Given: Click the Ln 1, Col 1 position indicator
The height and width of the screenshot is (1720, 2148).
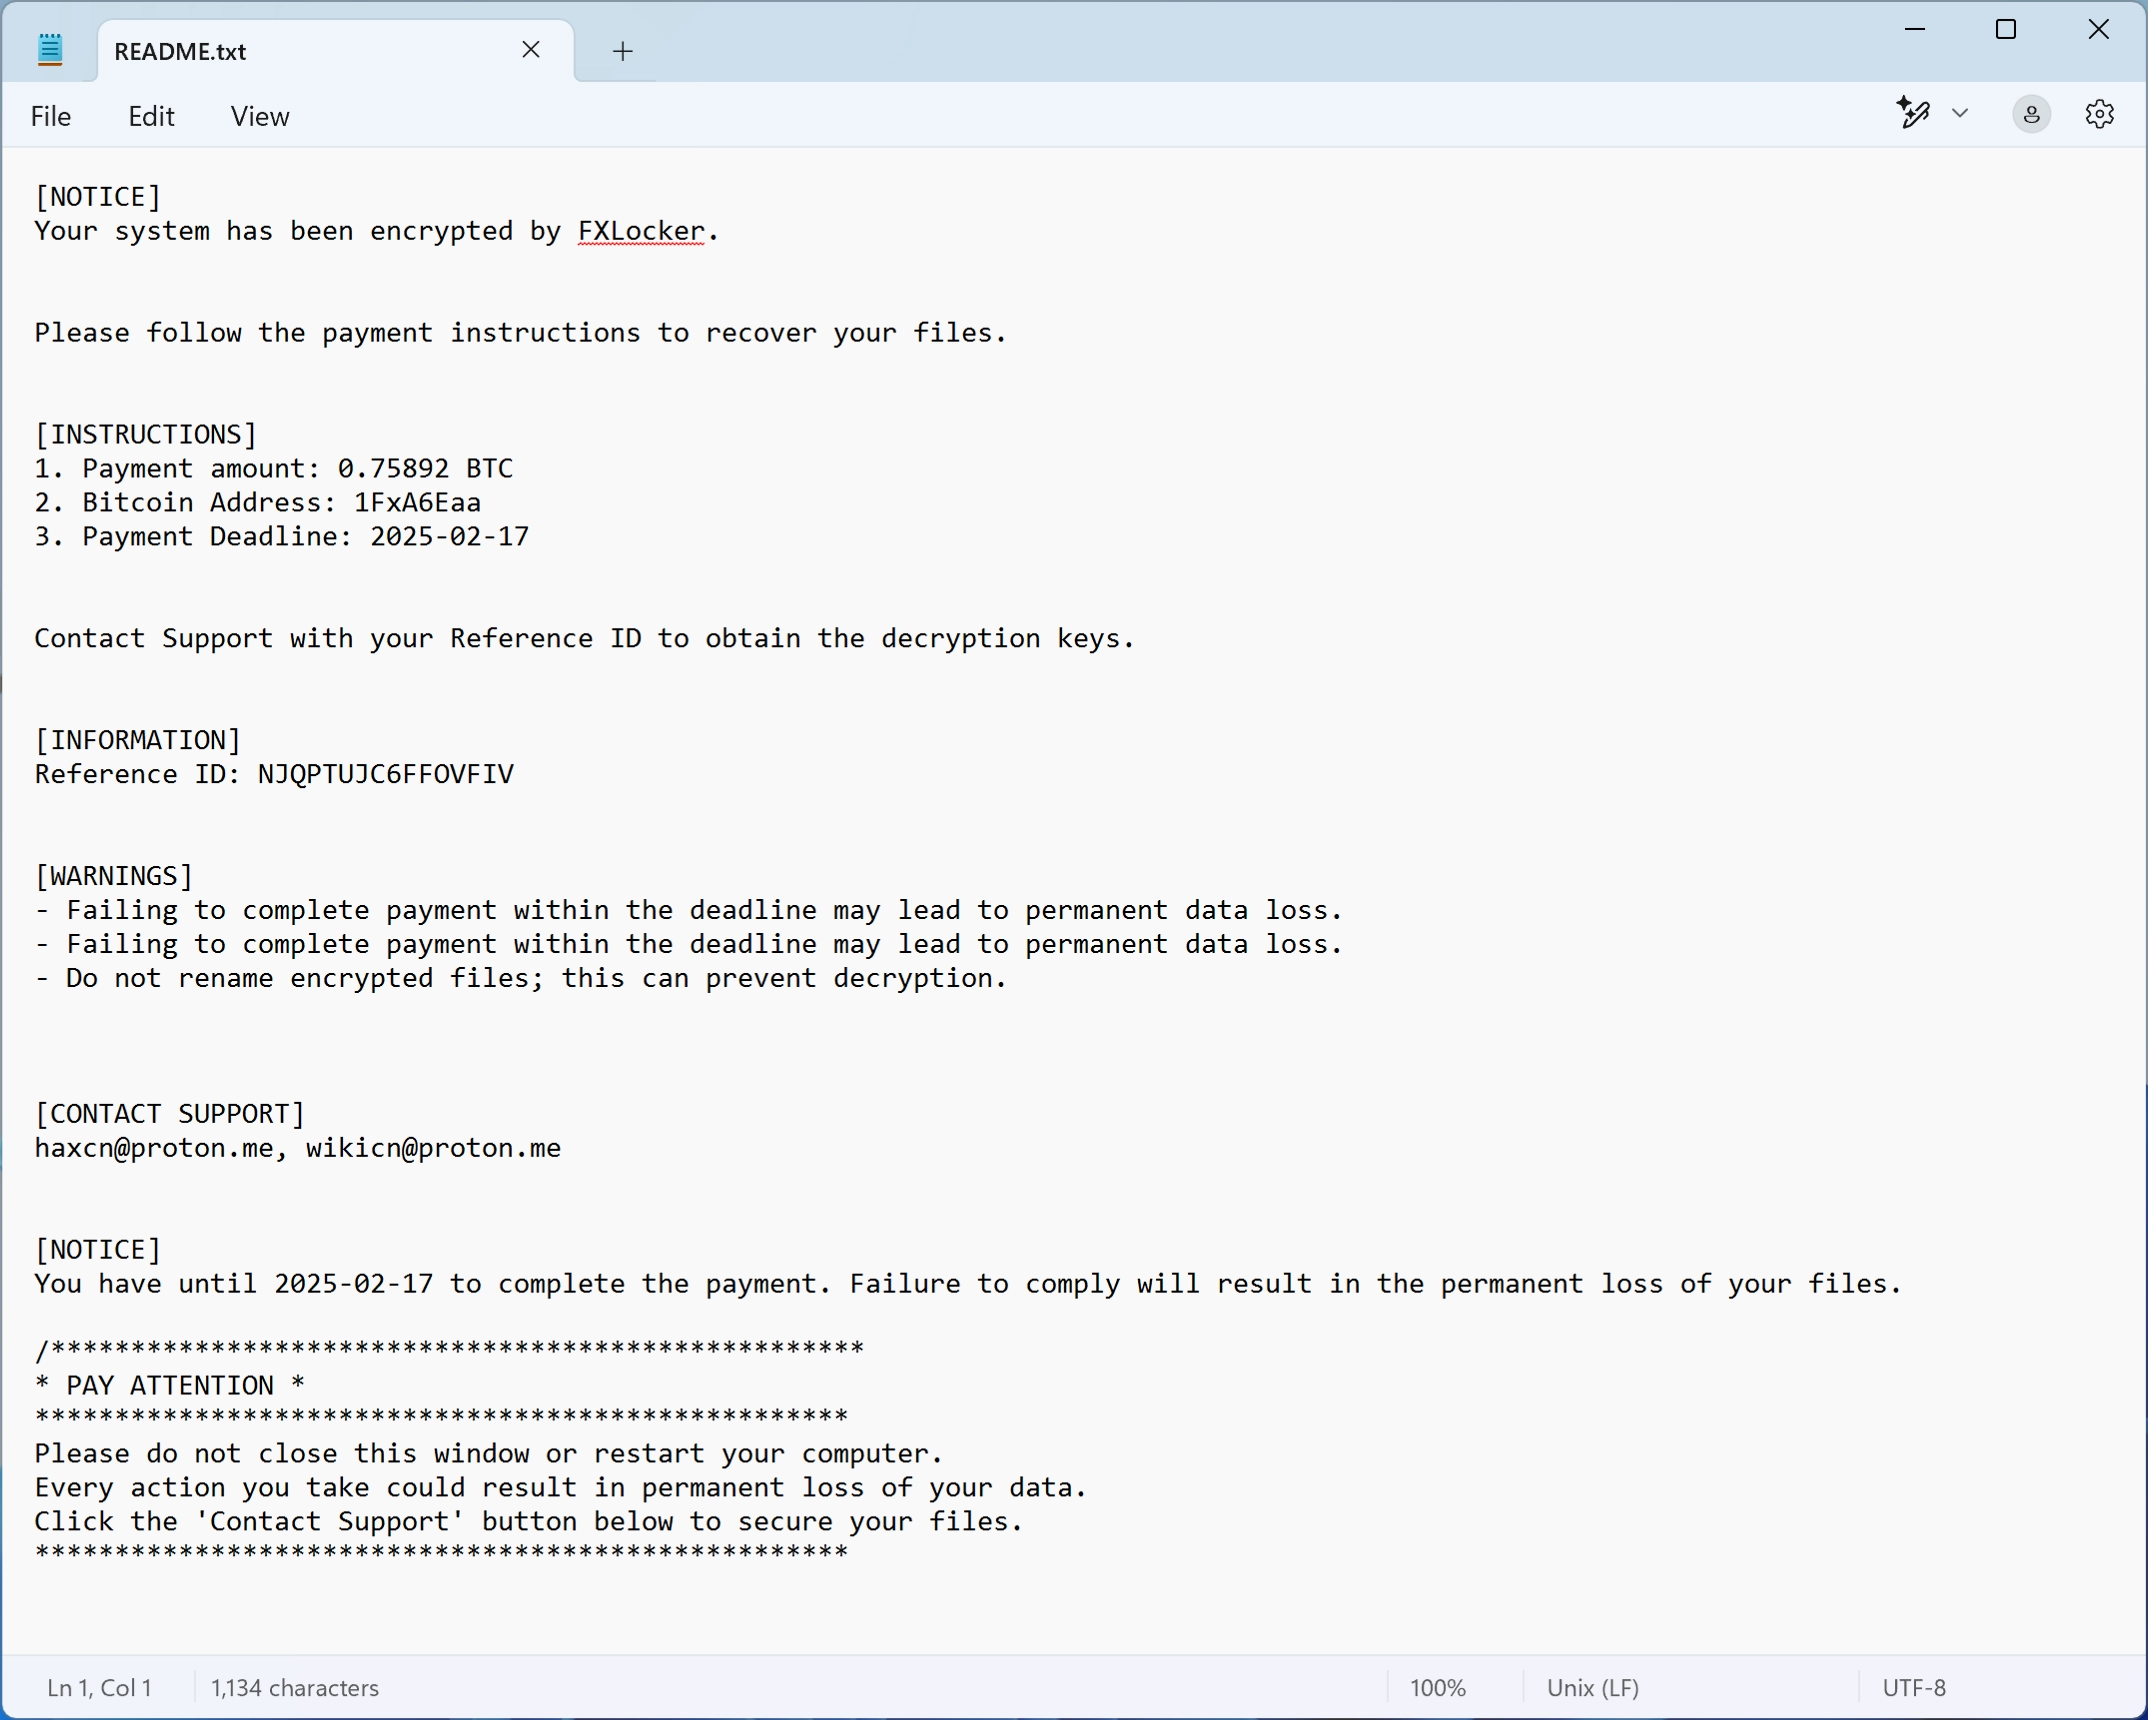Looking at the screenshot, I should coord(98,1688).
